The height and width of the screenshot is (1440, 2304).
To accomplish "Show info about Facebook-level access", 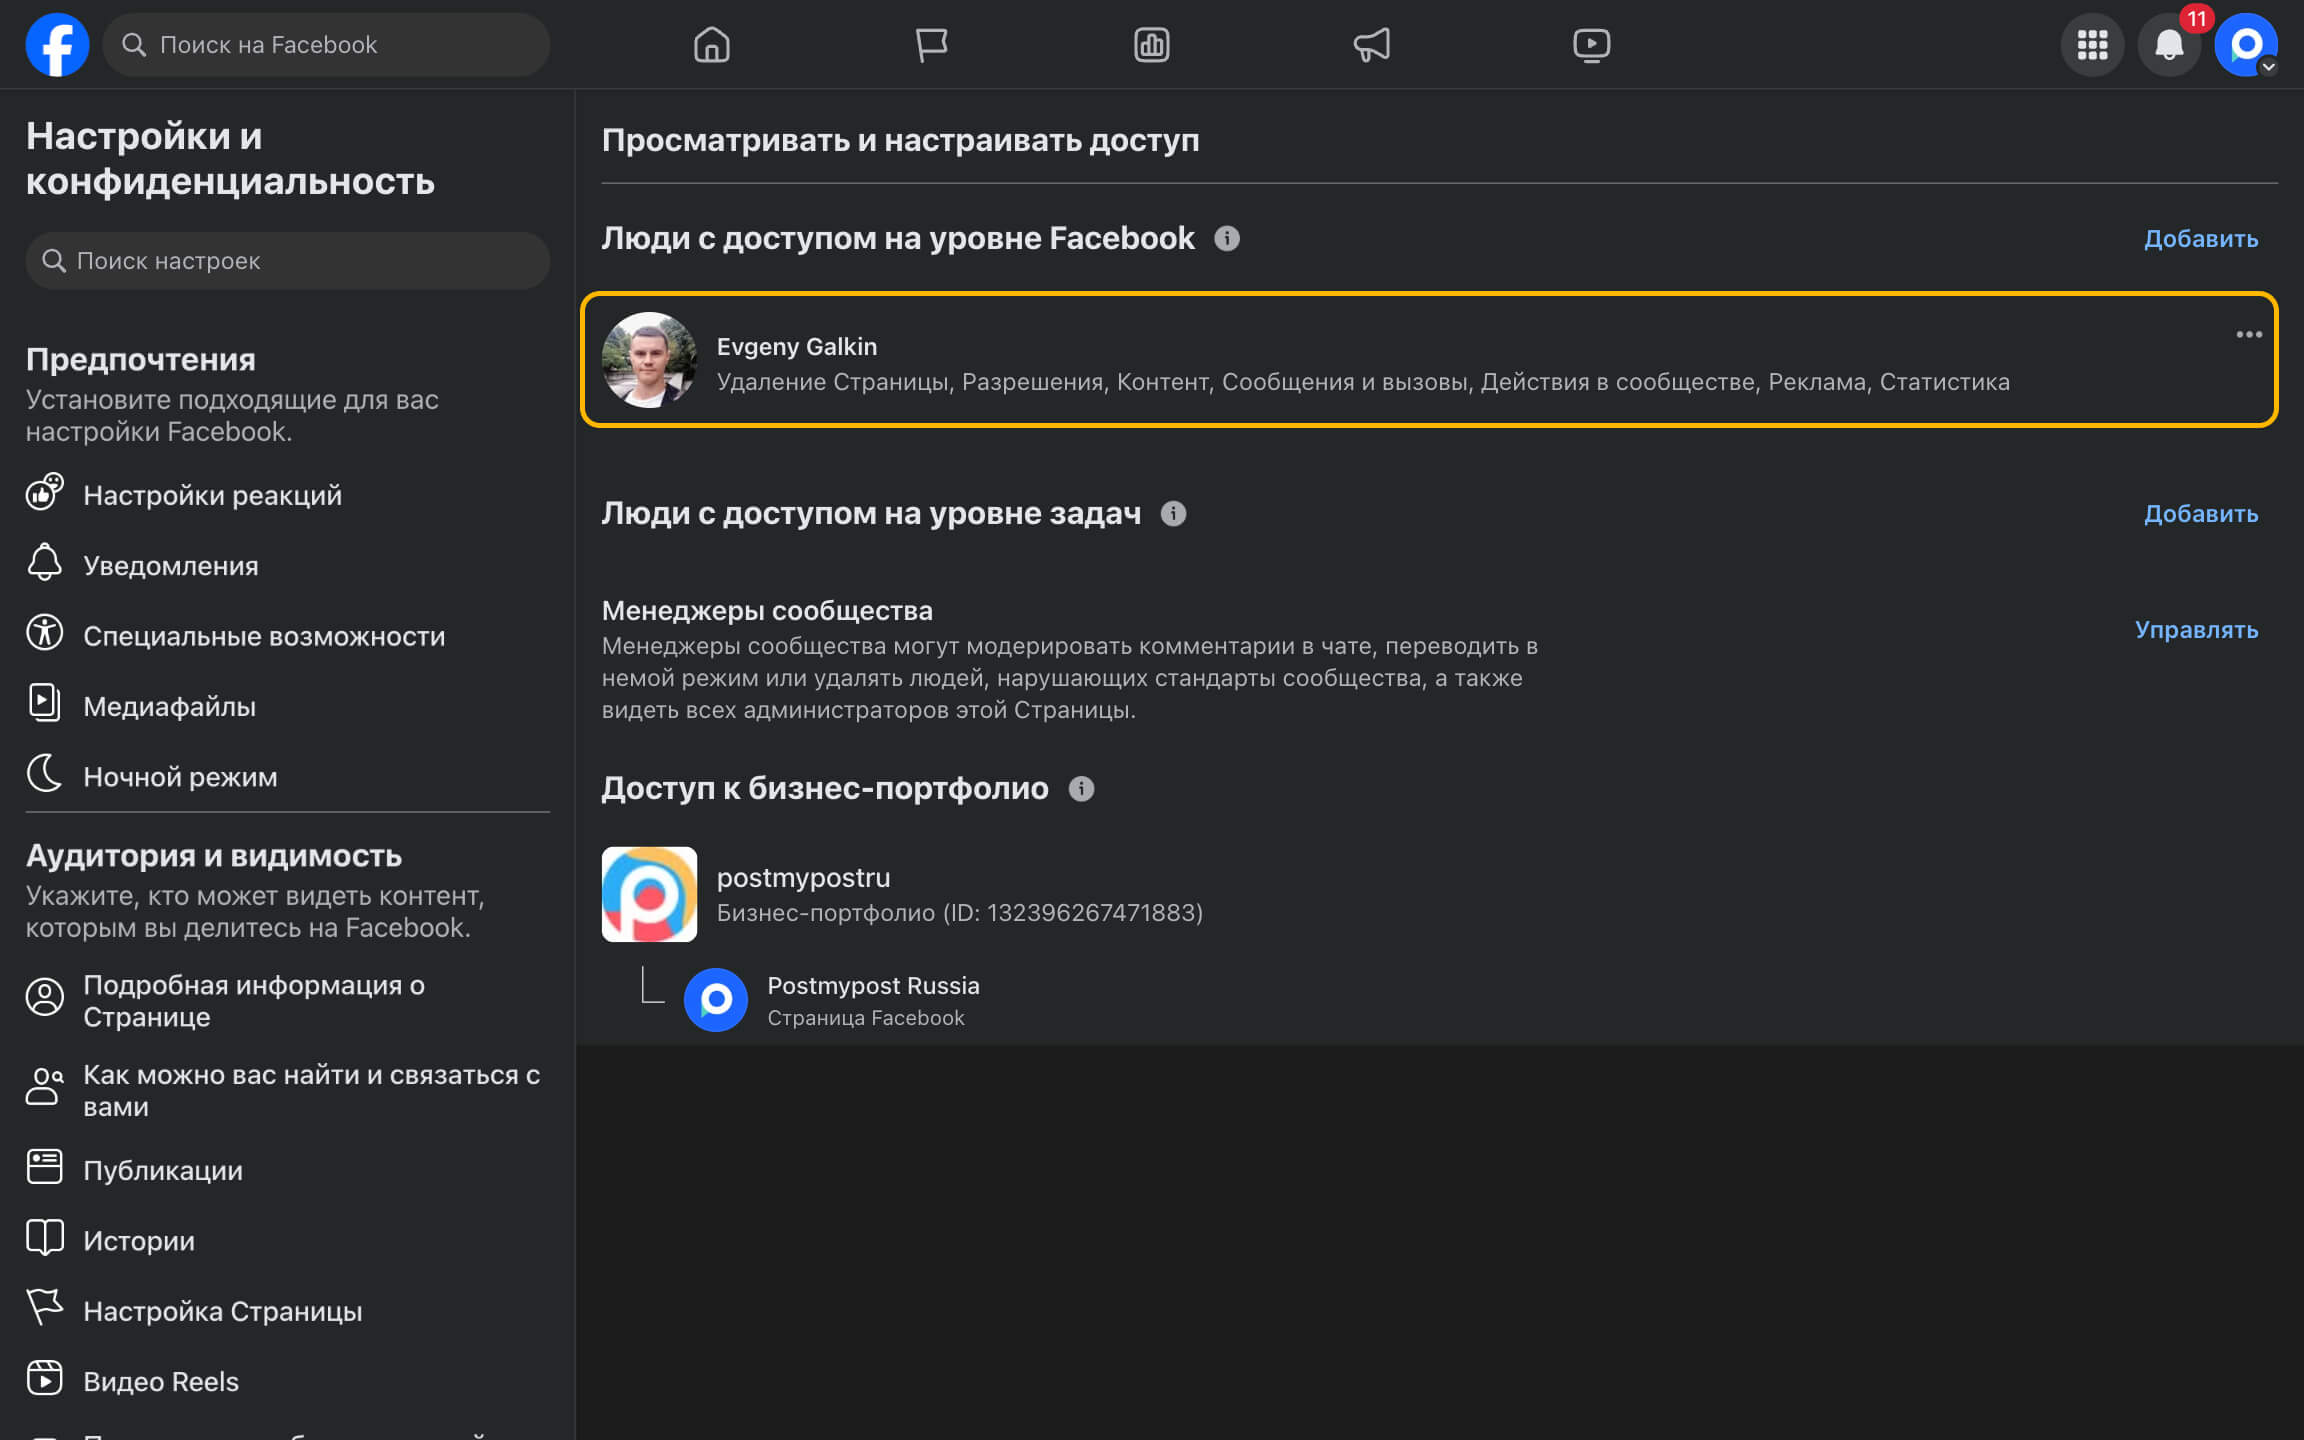I will [x=1227, y=239].
